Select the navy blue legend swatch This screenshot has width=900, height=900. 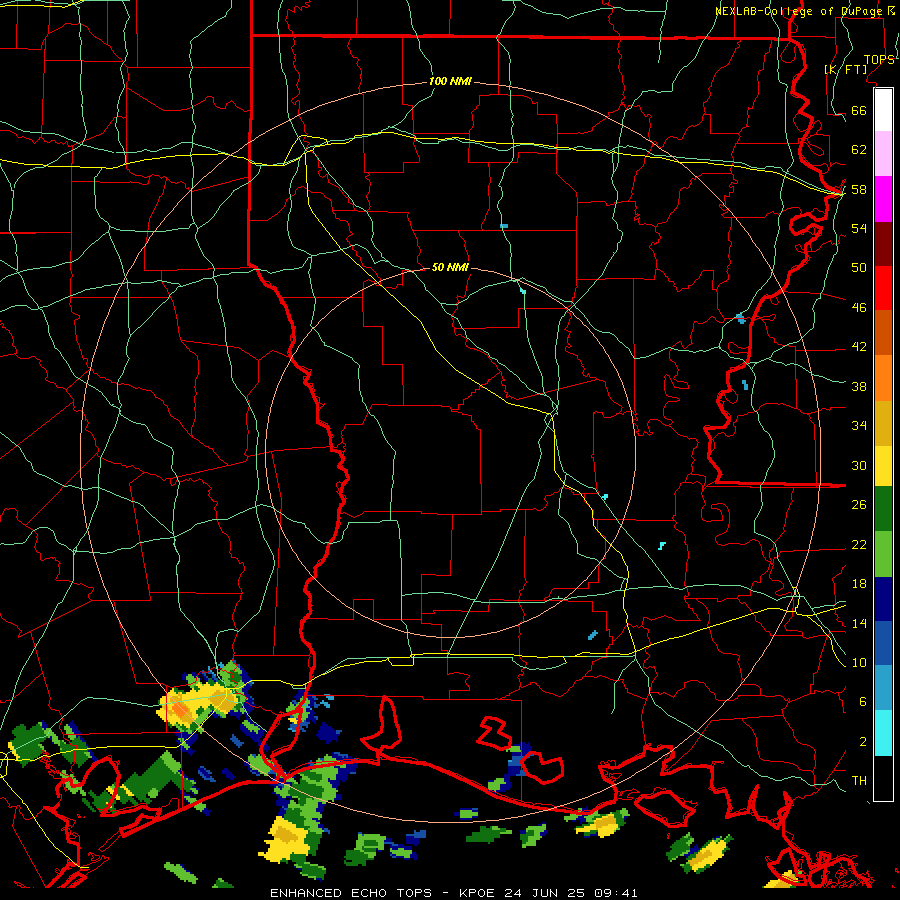pos(883,599)
